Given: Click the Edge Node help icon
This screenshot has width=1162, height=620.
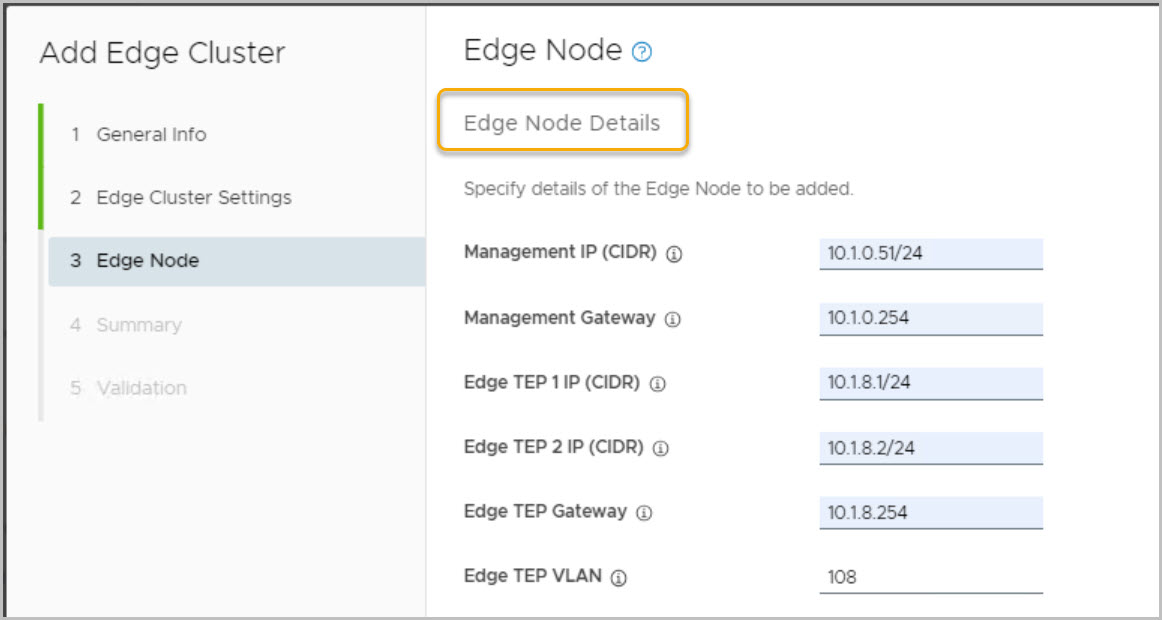Looking at the screenshot, I should click(643, 53).
